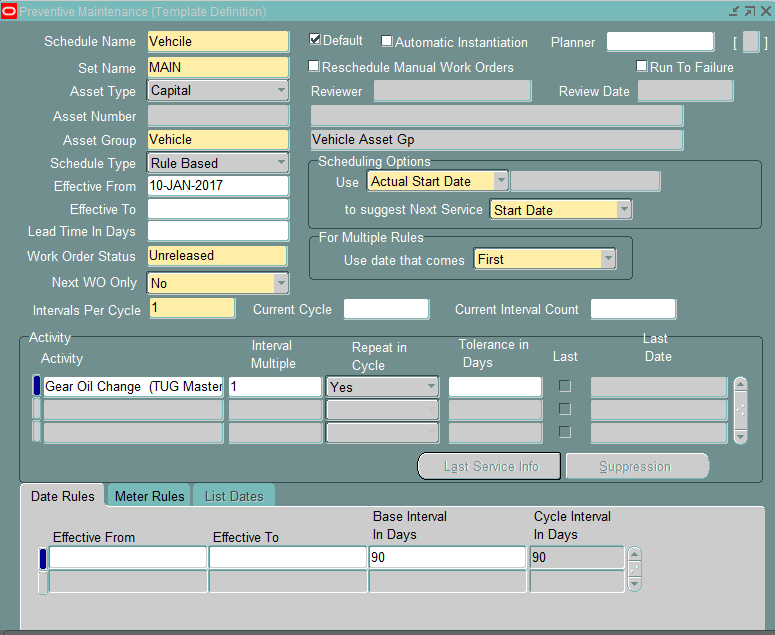This screenshot has height=635, width=775.
Task: Open the List Dates tab
Action: point(234,496)
